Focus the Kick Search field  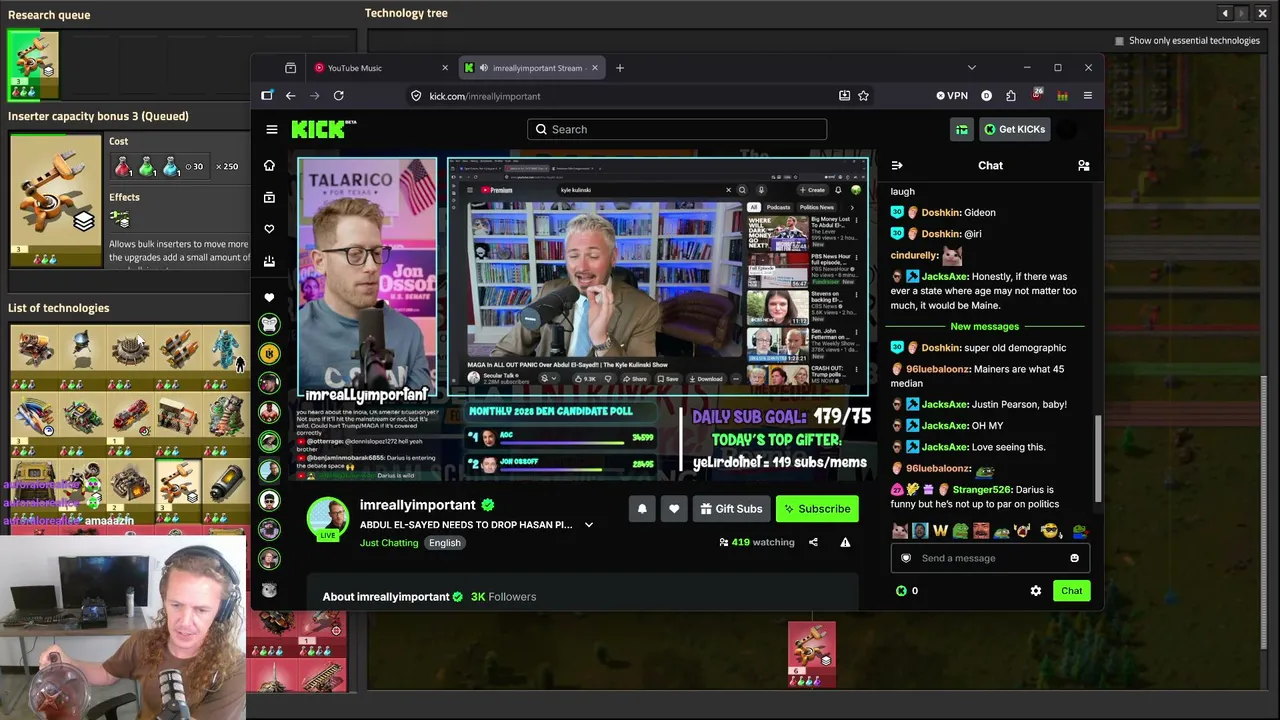coord(677,129)
